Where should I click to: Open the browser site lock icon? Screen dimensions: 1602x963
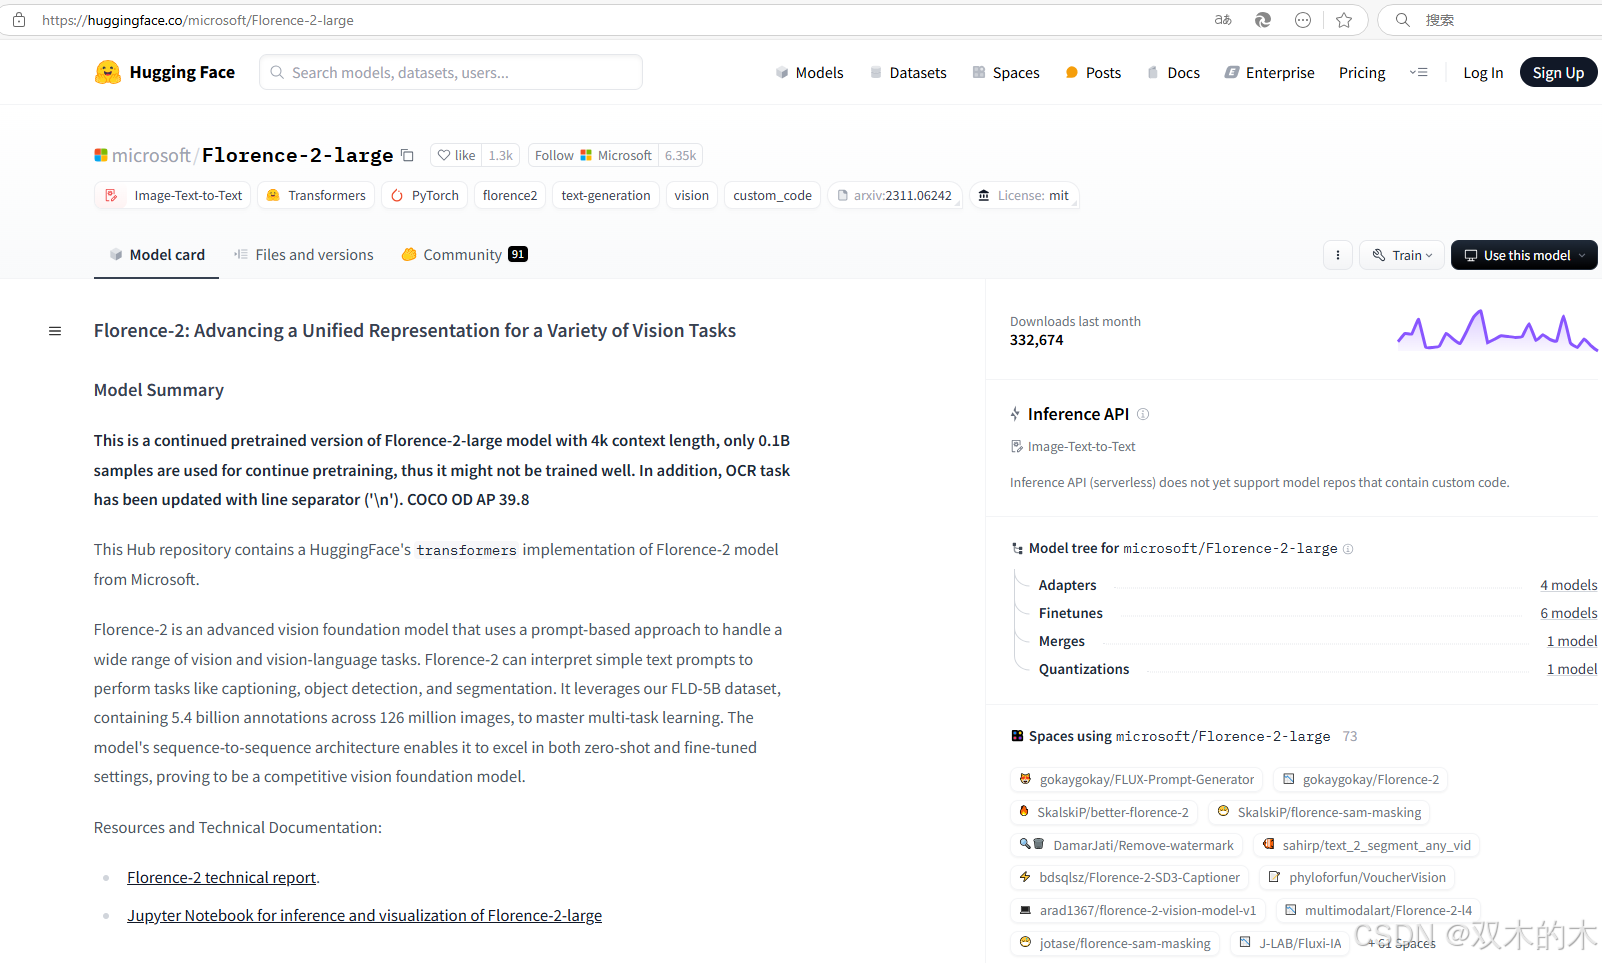[x=19, y=20]
